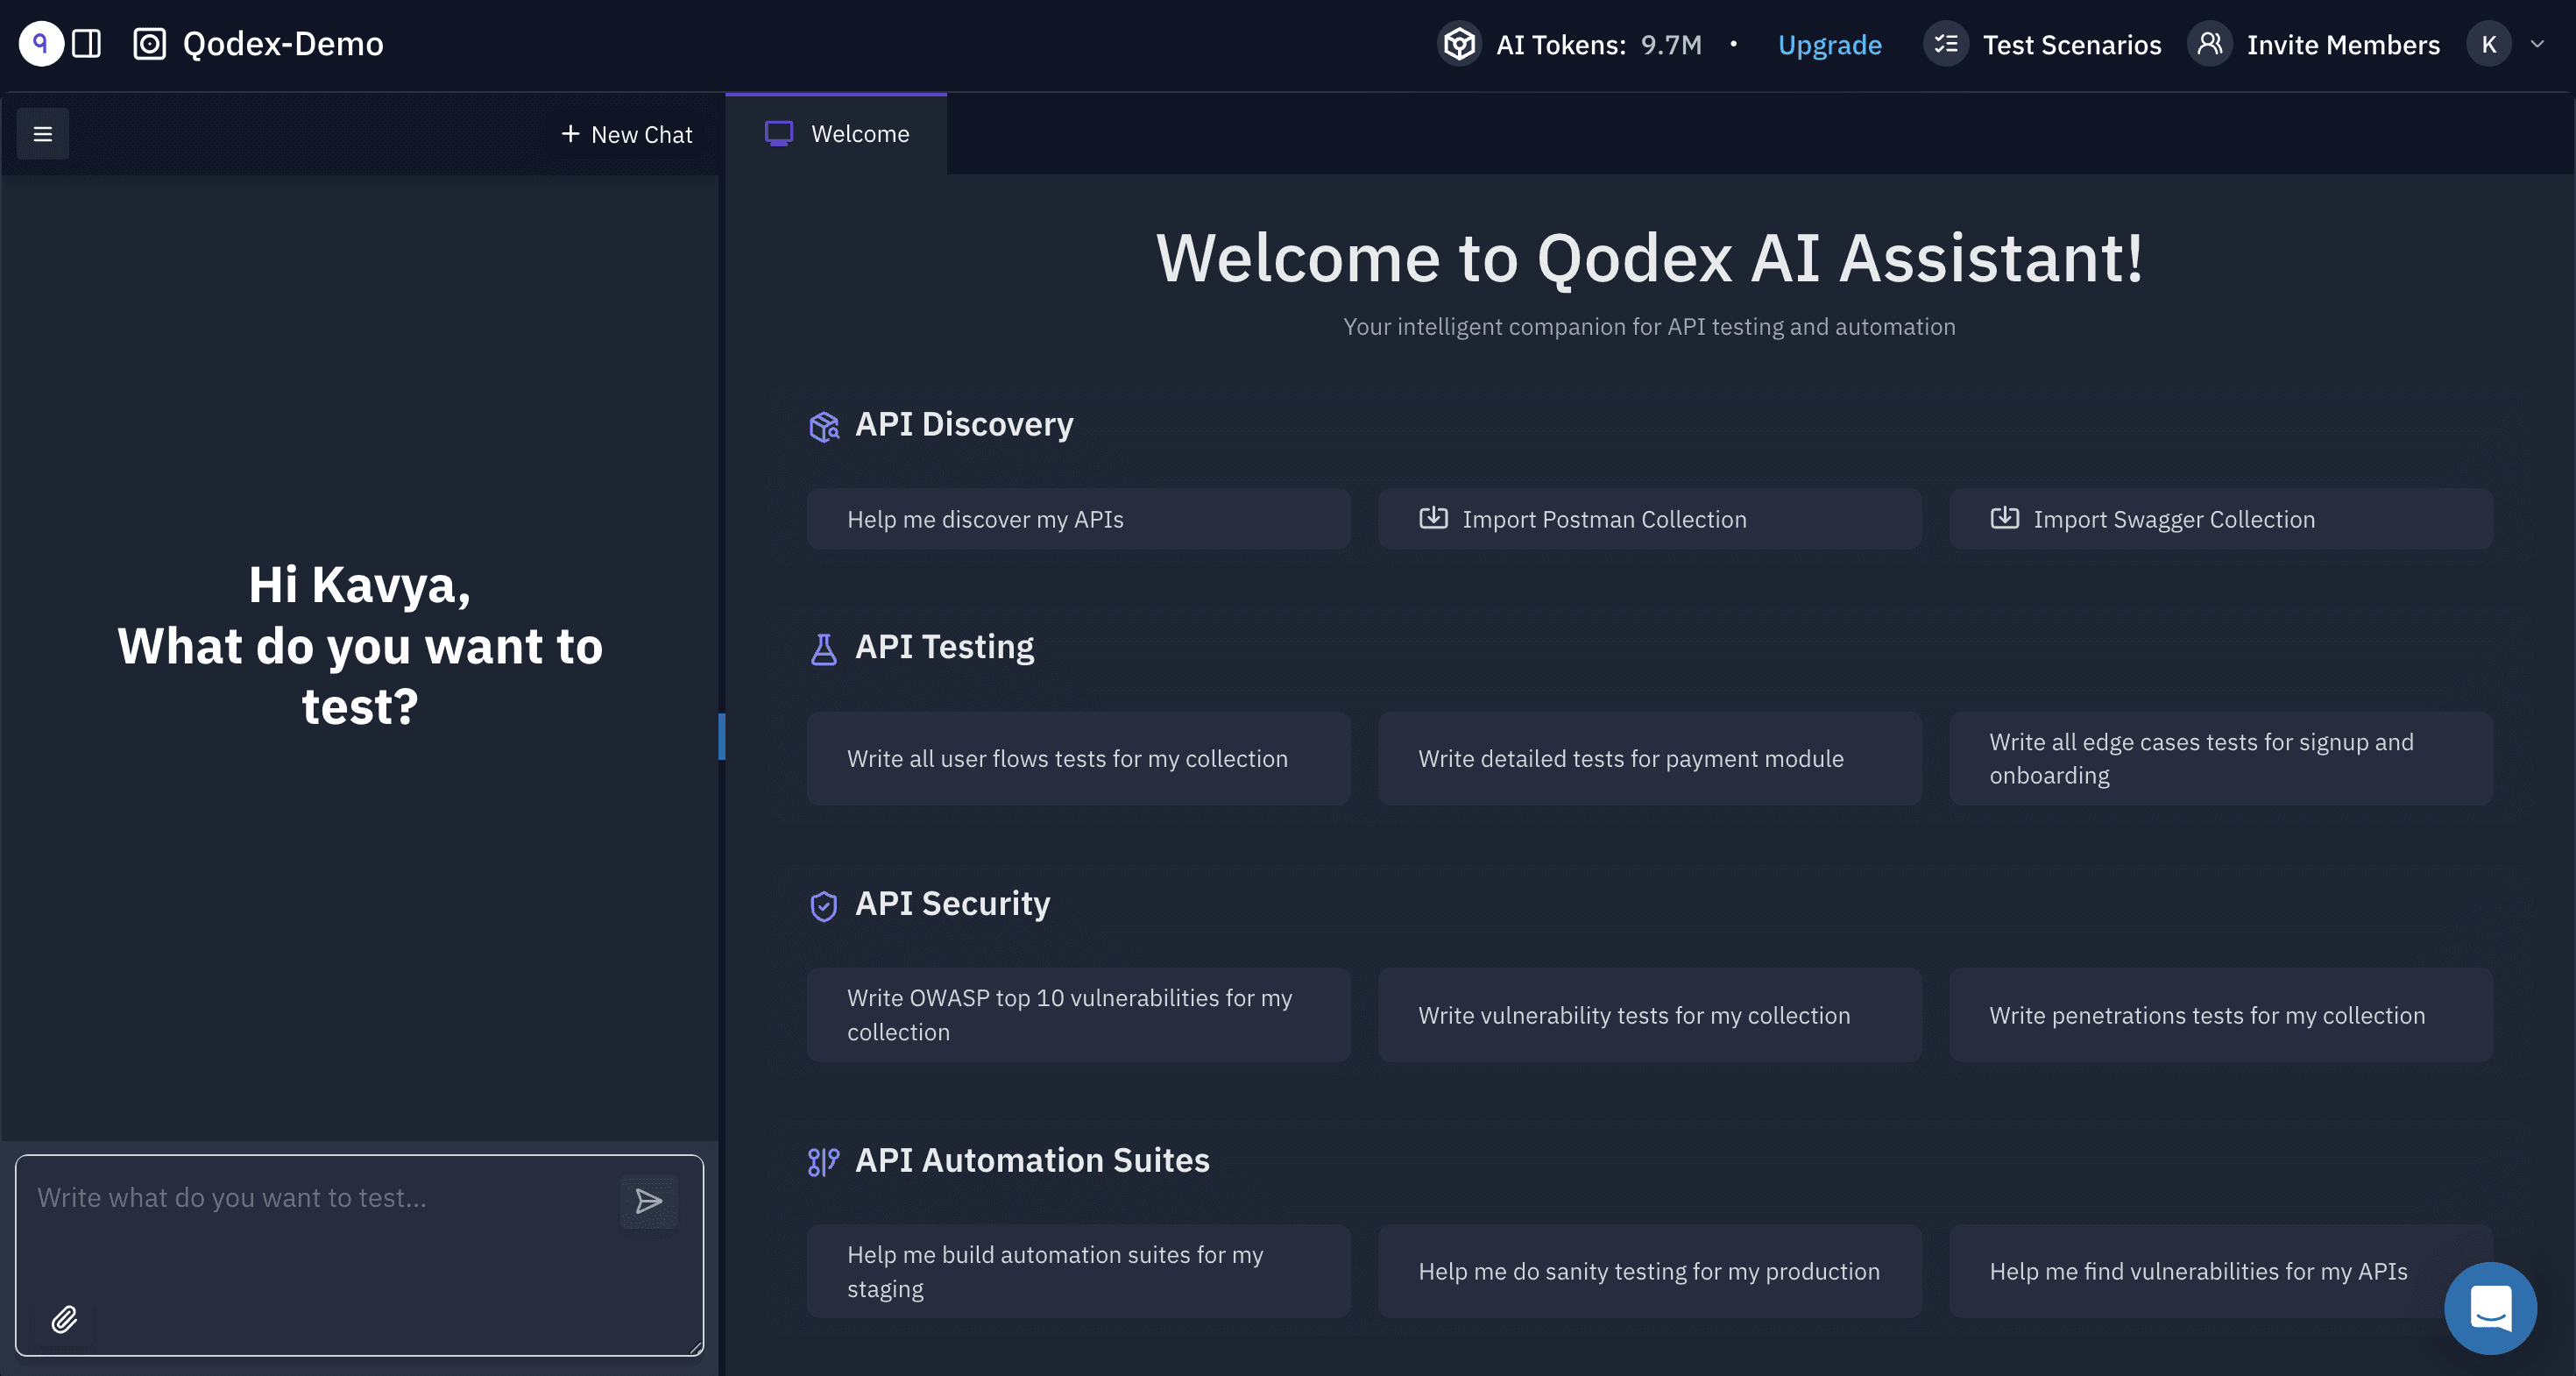Switch to the Welcome tab
Image resolution: width=2576 pixels, height=1376 pixels.
pos(836,134)
